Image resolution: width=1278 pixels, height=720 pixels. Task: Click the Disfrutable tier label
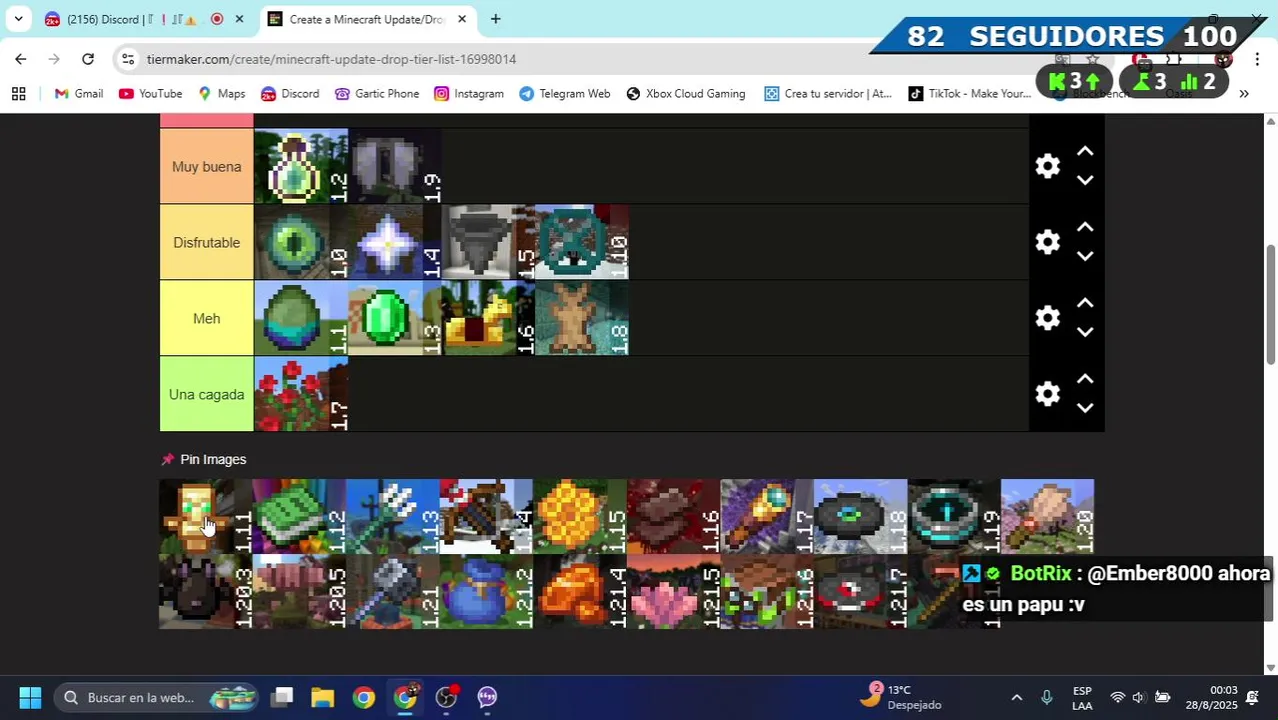pyautogui.click(x=206, y=243)
